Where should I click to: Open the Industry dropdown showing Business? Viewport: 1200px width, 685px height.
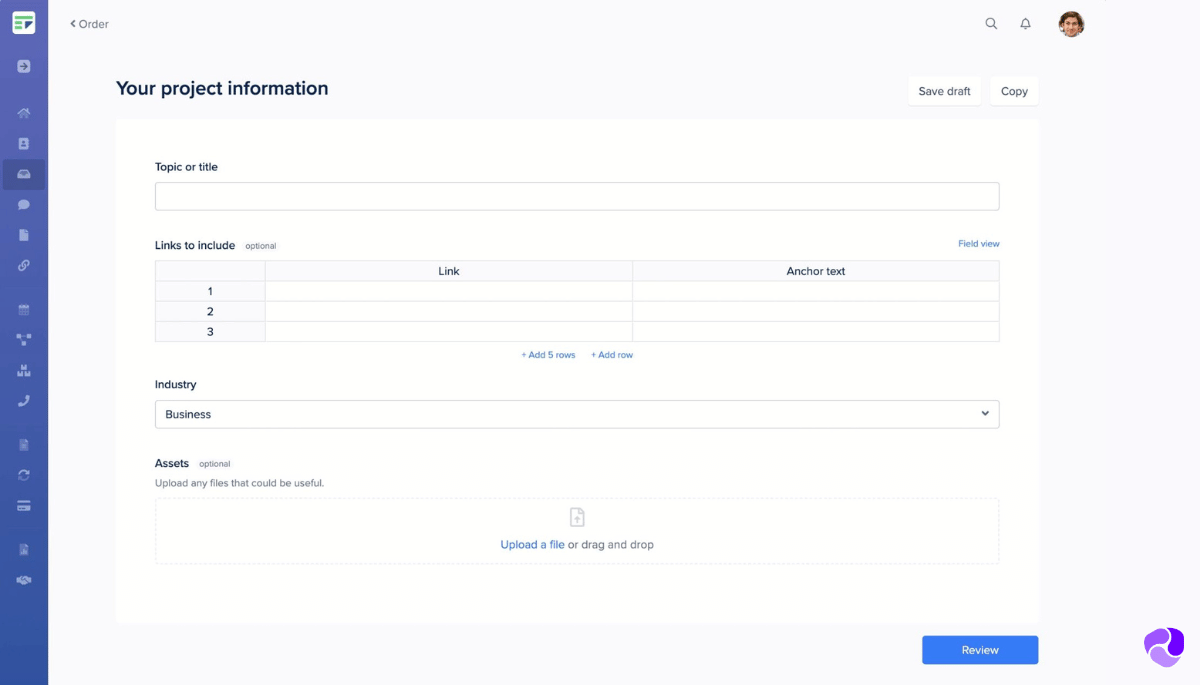[577, 413]
